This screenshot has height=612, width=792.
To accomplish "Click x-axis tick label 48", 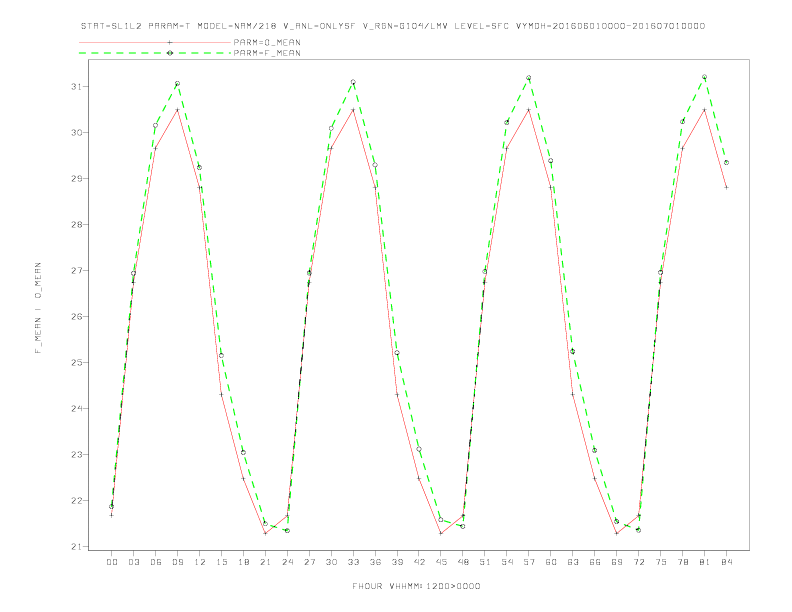I will pyautogui.click(x=463, y=562).
